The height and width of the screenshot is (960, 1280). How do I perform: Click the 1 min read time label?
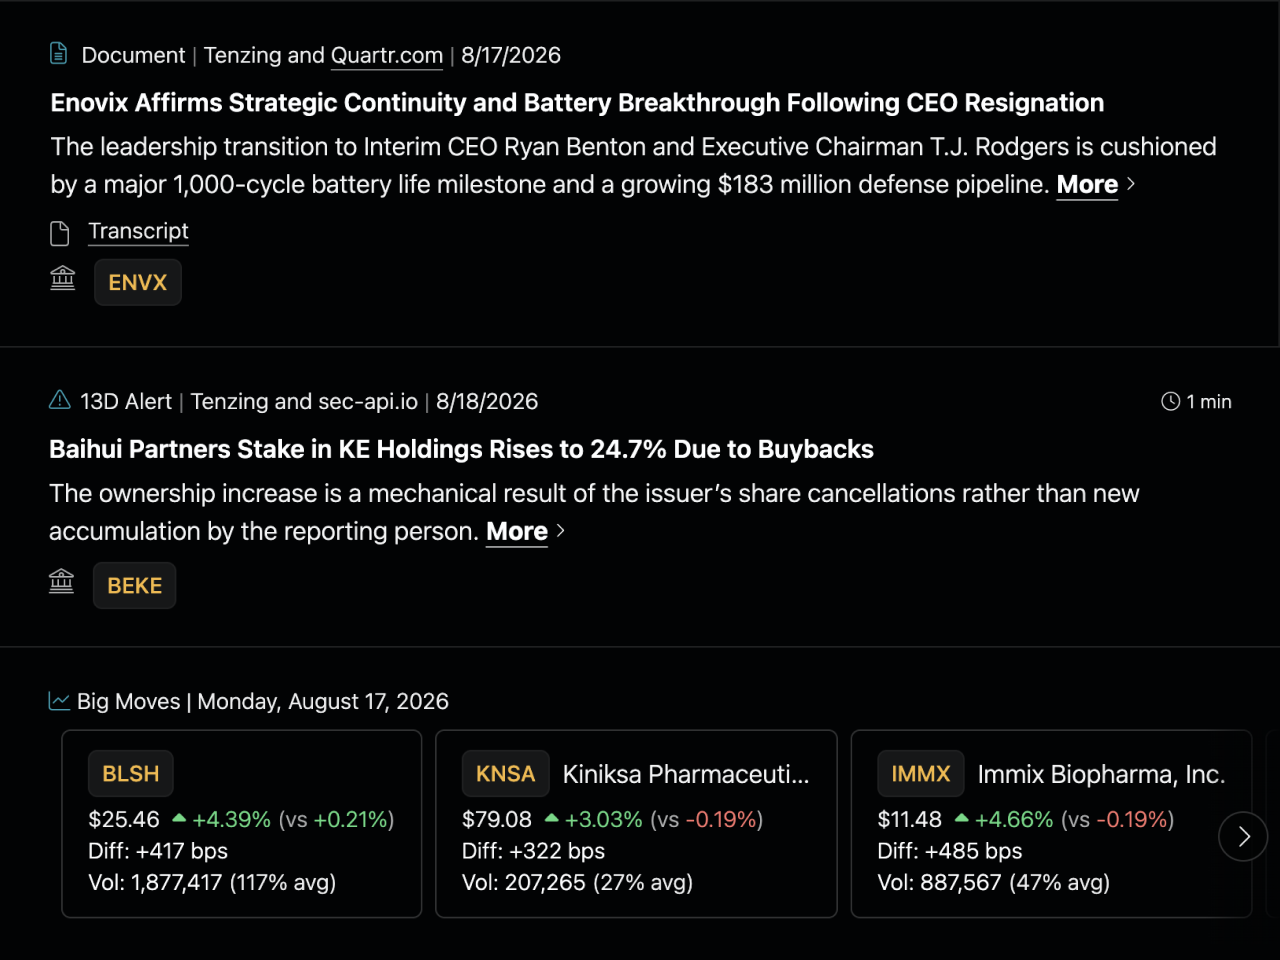click(1209, 402)
